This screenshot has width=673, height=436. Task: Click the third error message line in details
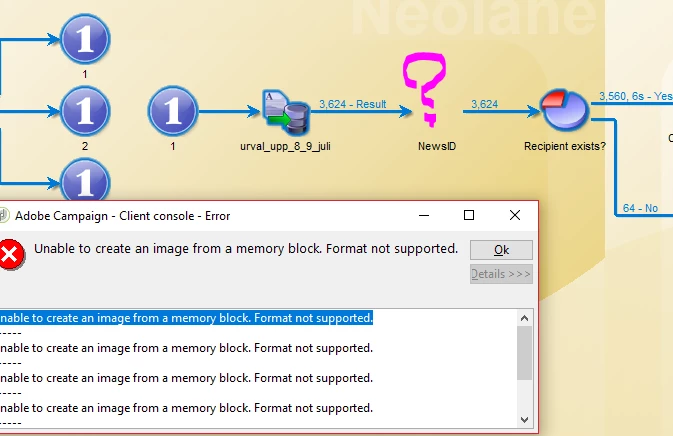186,378
